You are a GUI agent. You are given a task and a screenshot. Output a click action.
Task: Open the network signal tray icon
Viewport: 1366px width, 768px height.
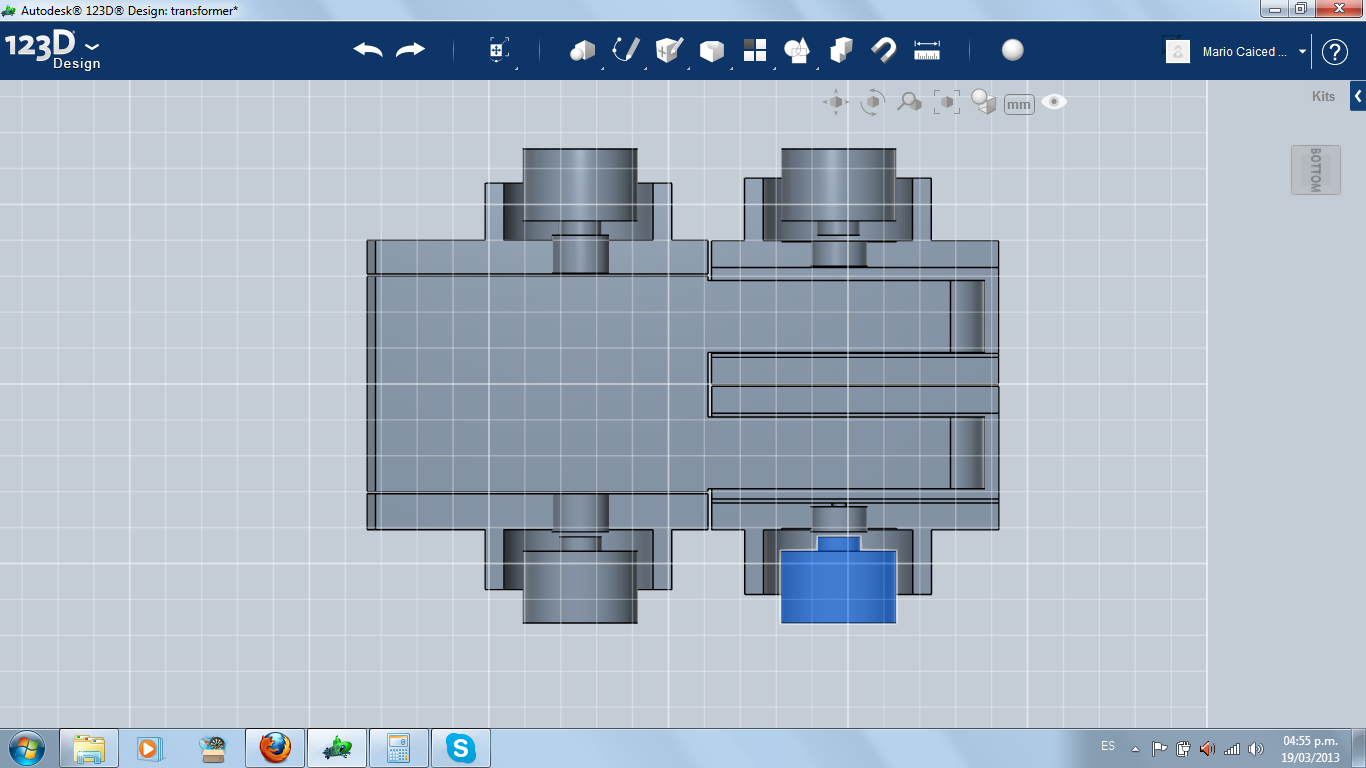[1232, 748]
